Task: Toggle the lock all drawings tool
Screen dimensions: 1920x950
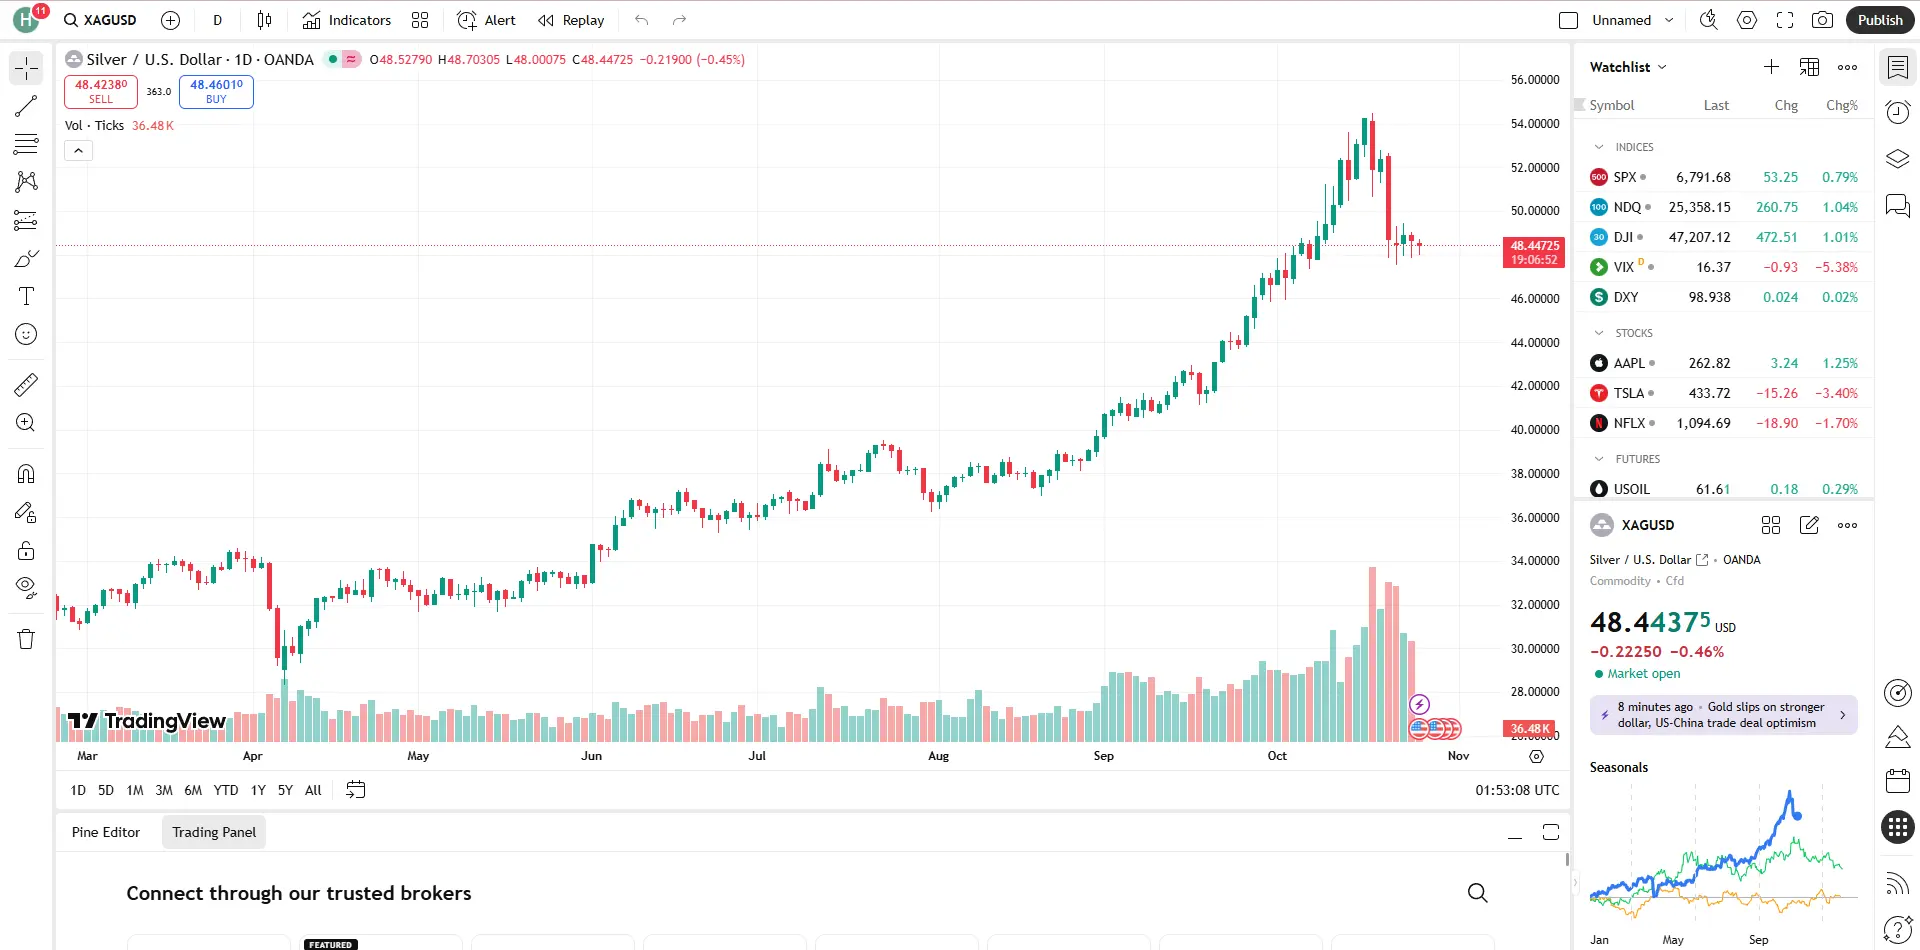Action: (x=26, y=551)
